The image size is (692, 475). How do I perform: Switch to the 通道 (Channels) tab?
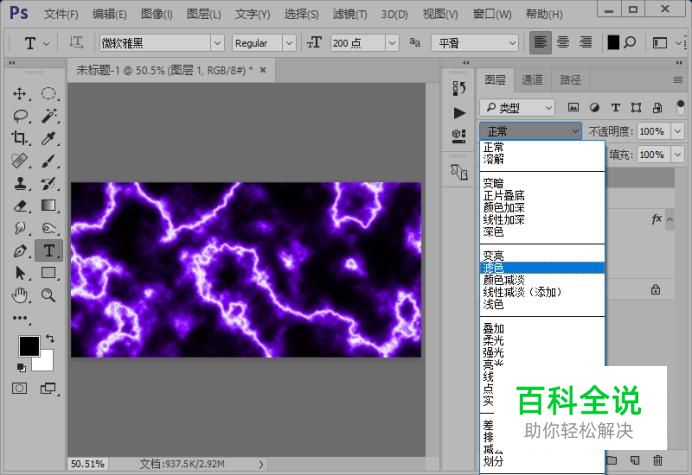532,80
